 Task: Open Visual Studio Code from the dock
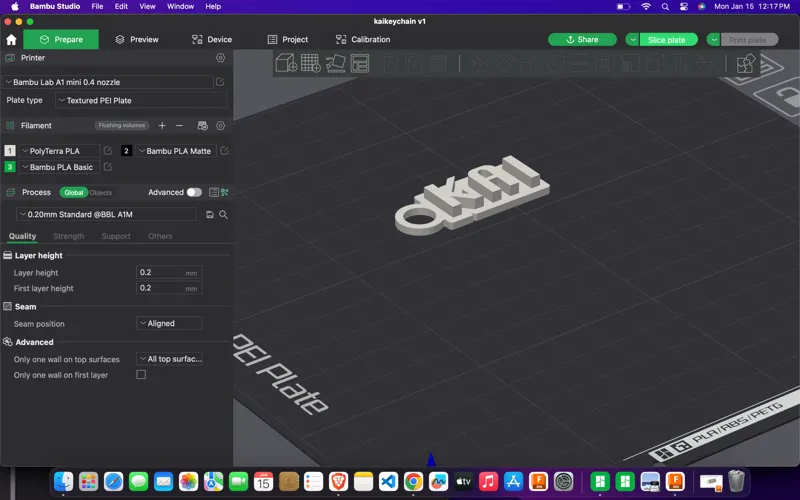(x=388, y=481)
